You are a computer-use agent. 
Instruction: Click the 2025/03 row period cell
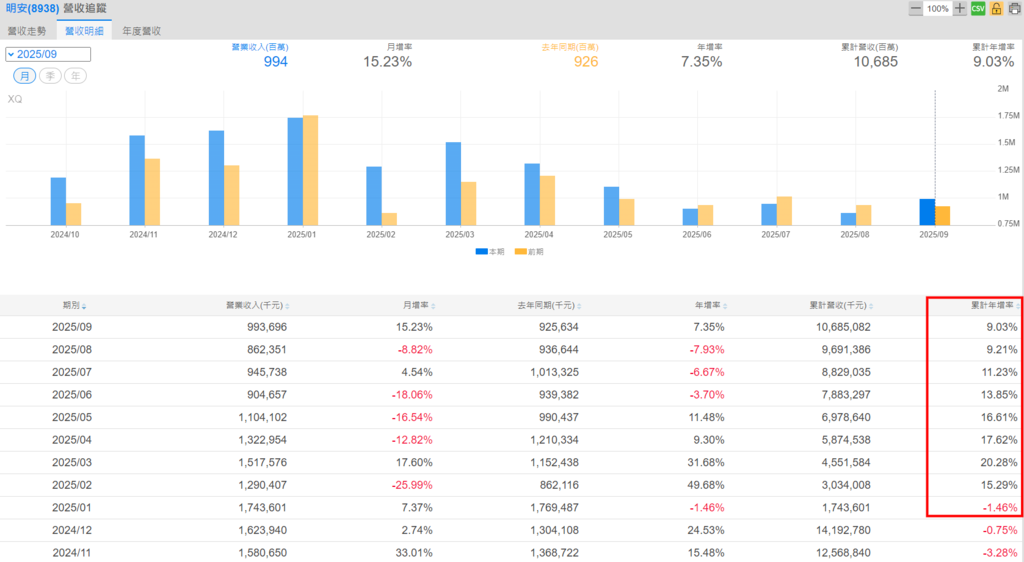(72, 462)
